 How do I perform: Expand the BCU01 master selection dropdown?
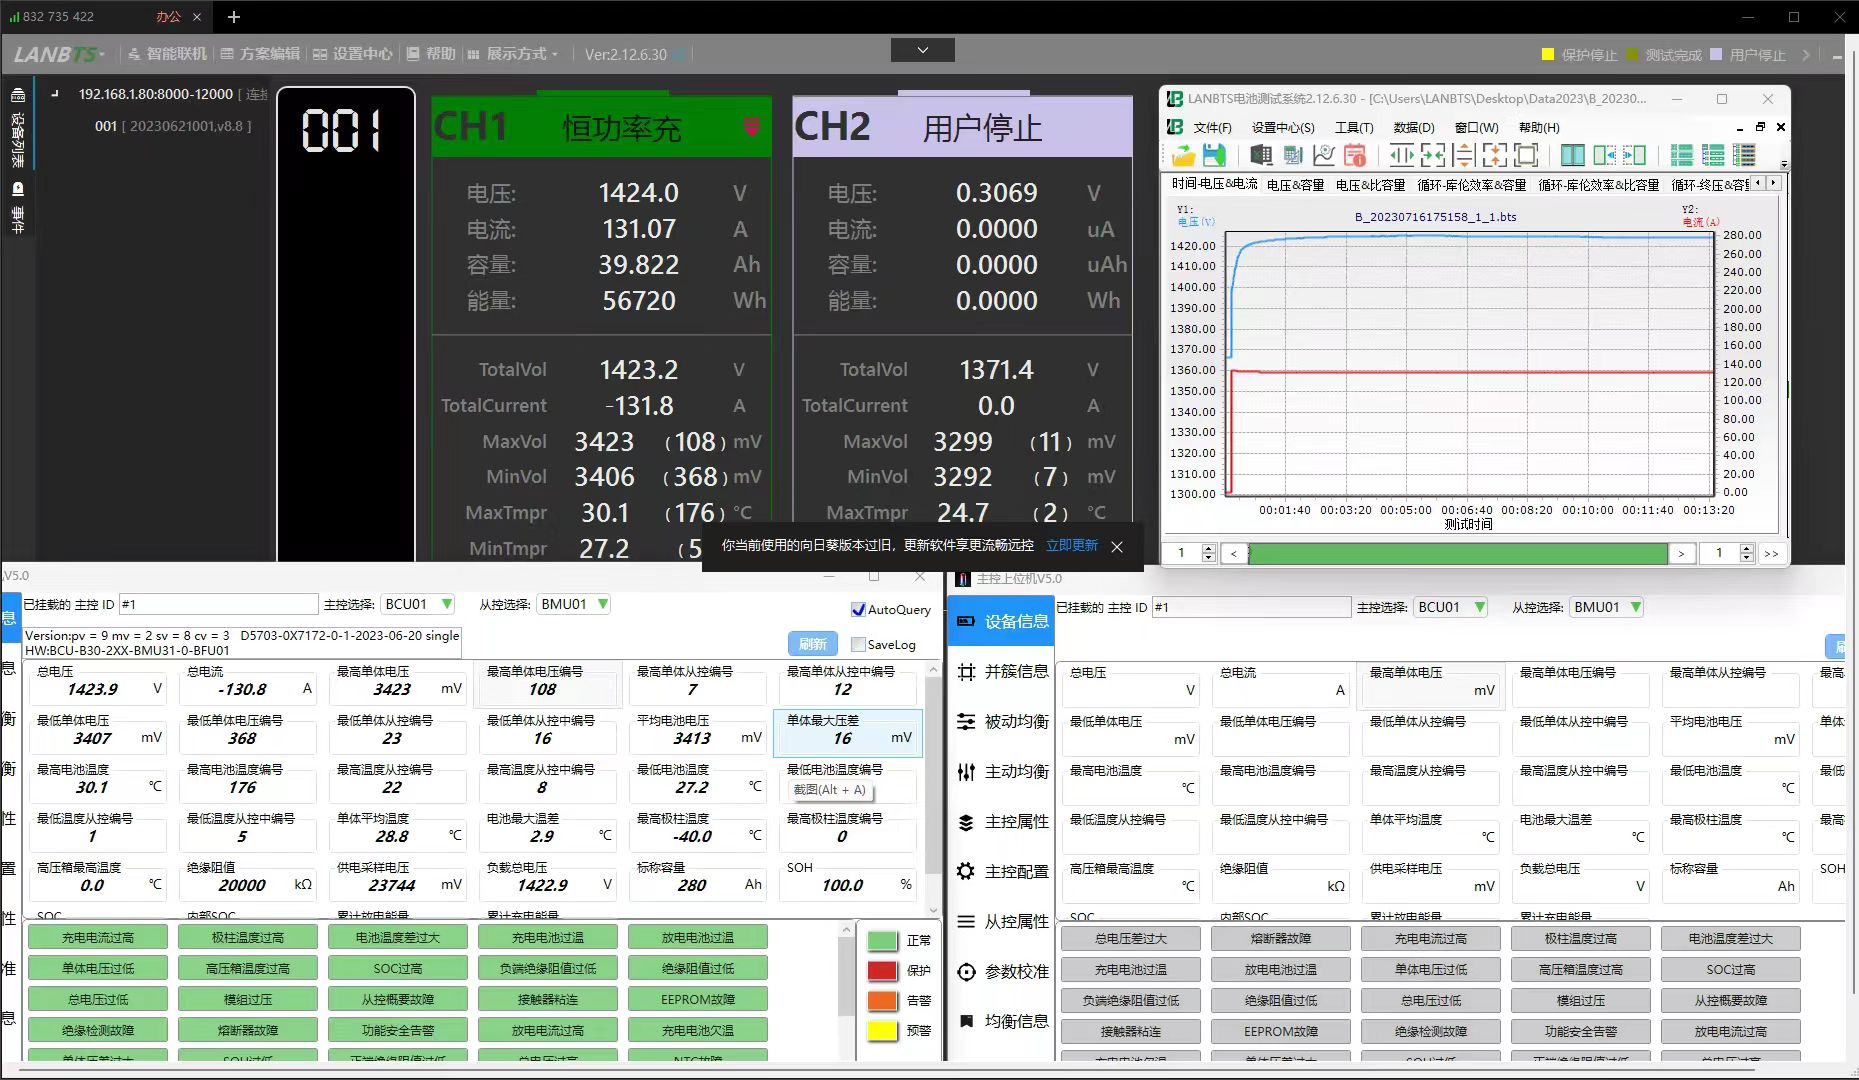pos(446,604)
